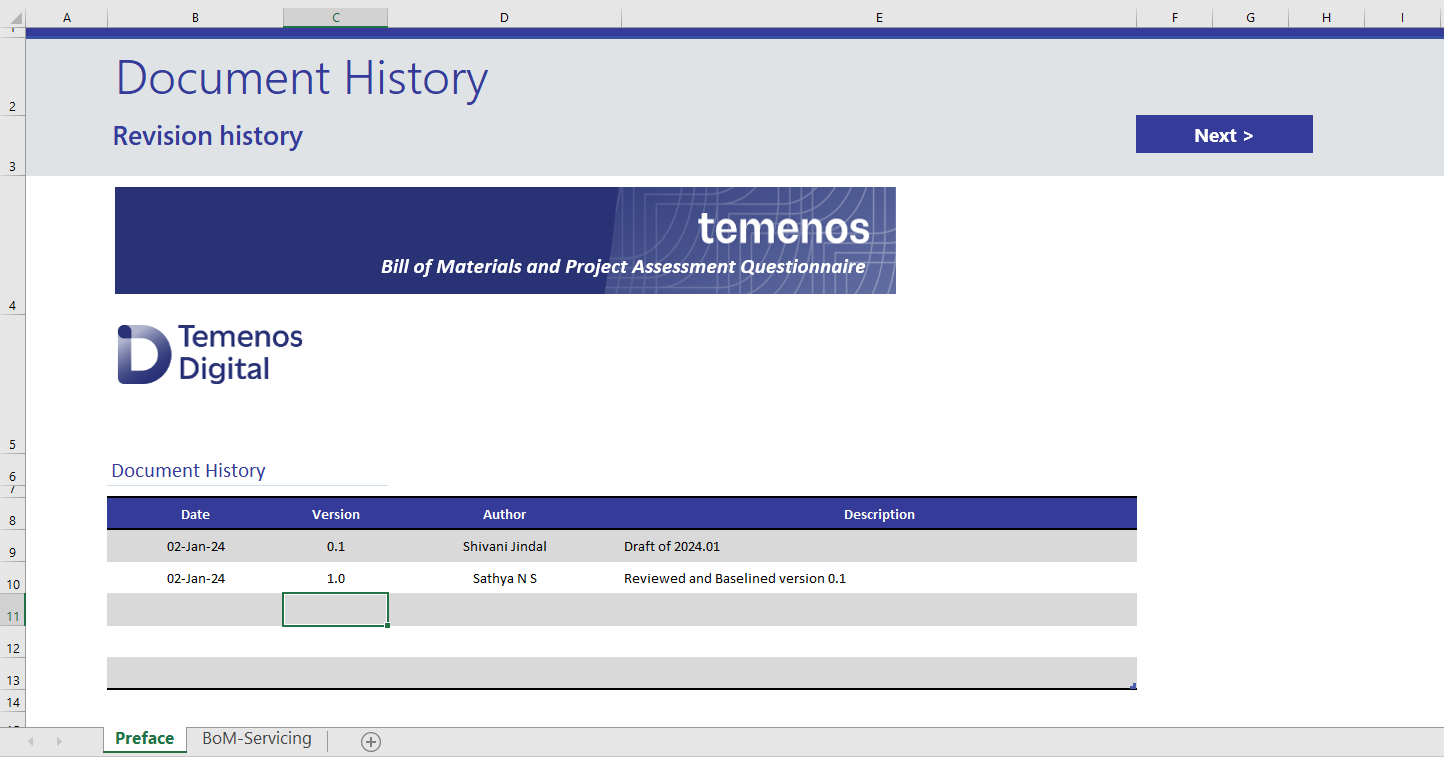Select row 3 header
The height and width of the screenshot is (757, 1444).
tap(12, 146)
